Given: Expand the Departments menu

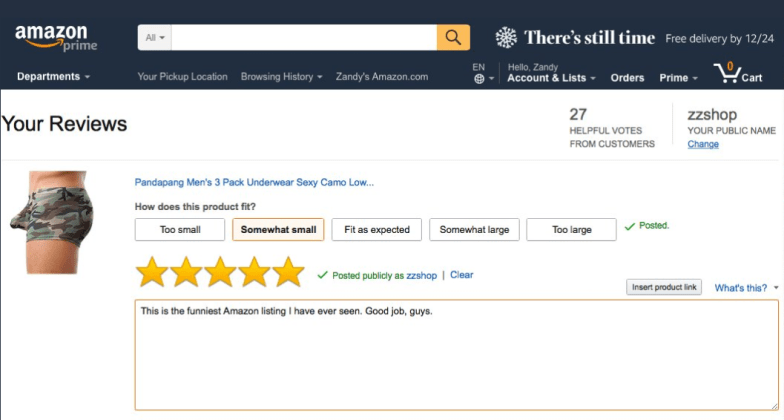Looking at the screenshot, I should point(54,76).
